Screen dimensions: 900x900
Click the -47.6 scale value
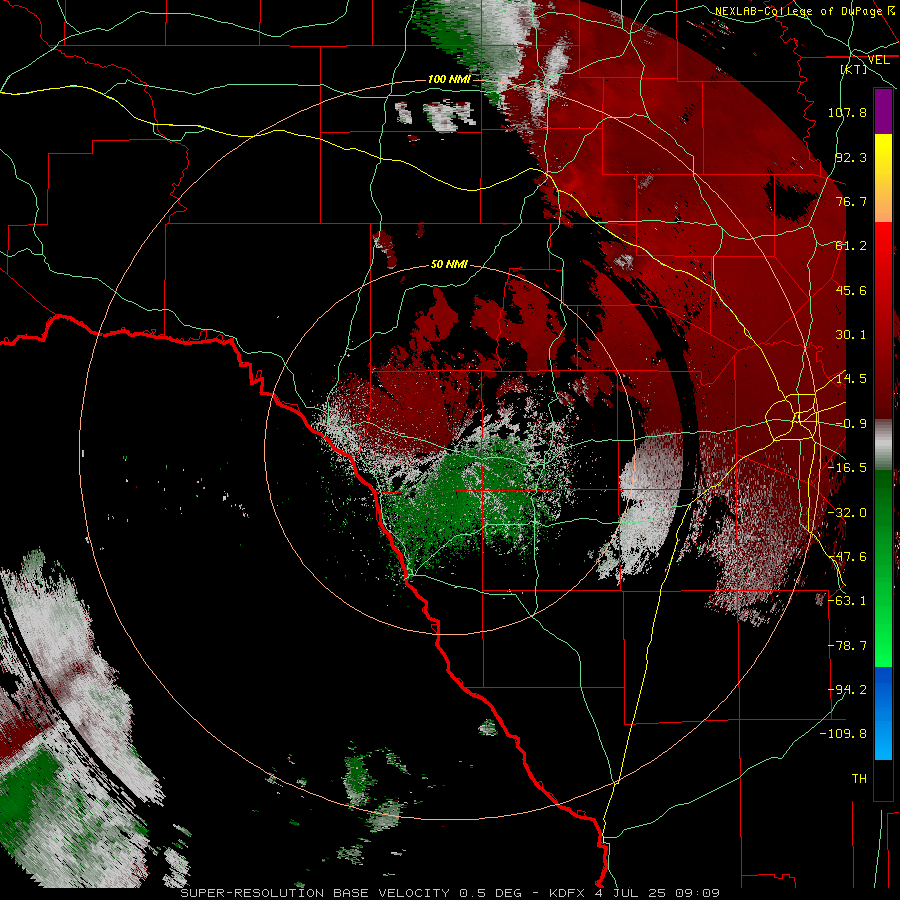click(x=847, y=557)
